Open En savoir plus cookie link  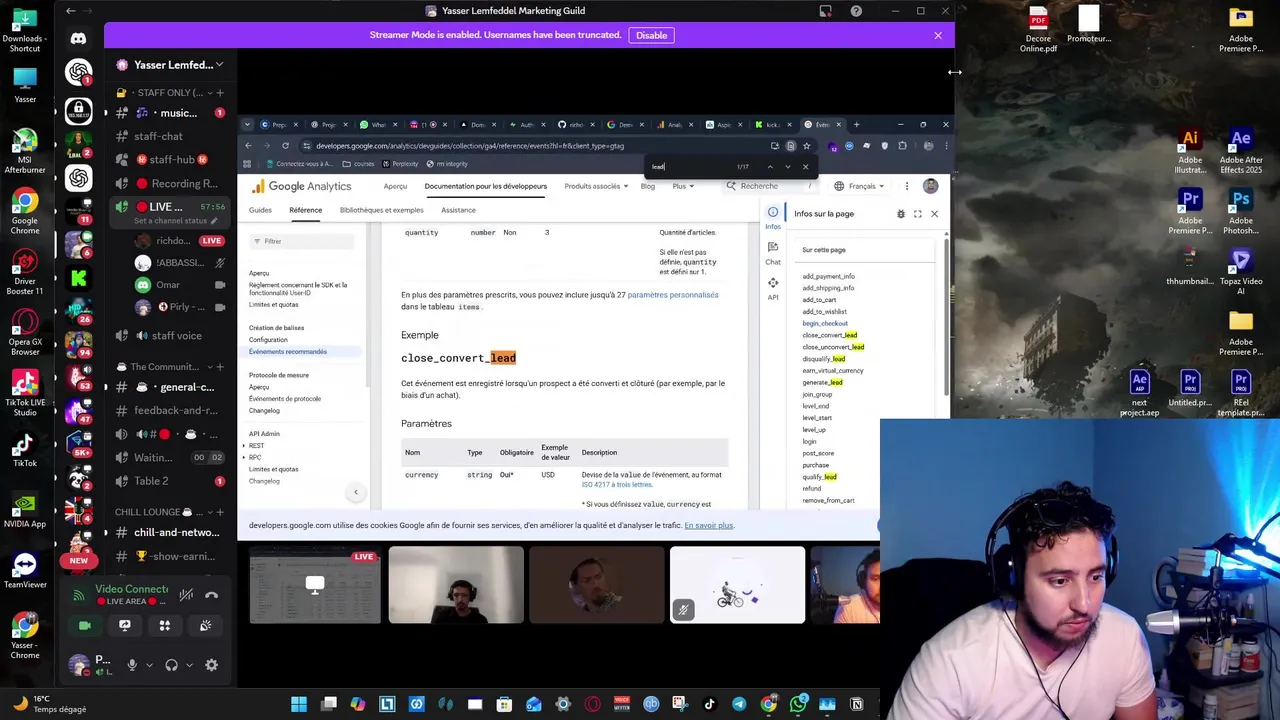709,526
